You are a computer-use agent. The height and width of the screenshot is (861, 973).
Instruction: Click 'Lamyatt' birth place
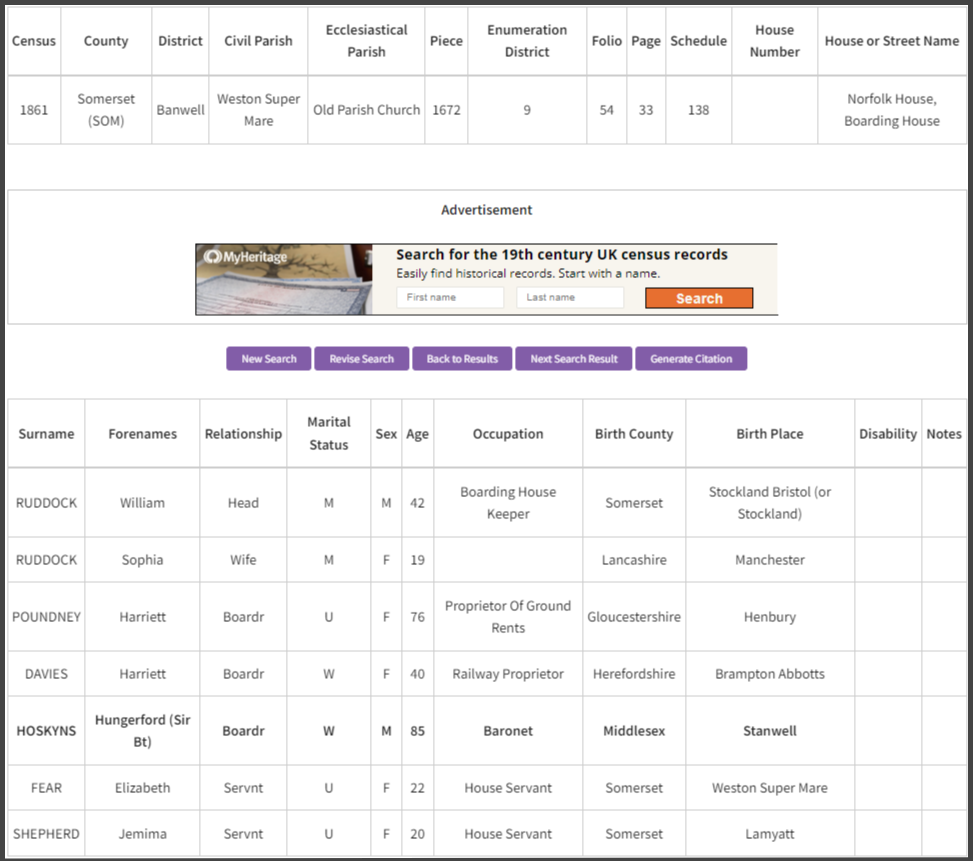coord(770,834)
